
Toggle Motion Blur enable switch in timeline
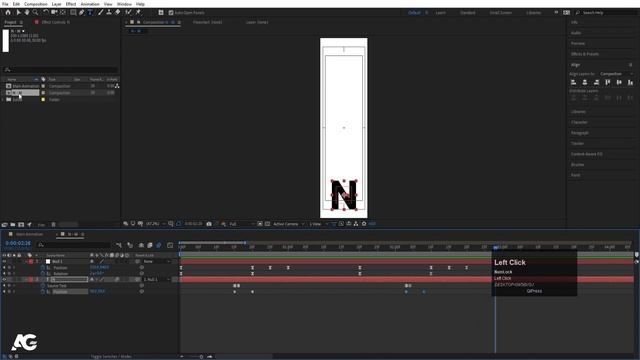pos(159,245)
